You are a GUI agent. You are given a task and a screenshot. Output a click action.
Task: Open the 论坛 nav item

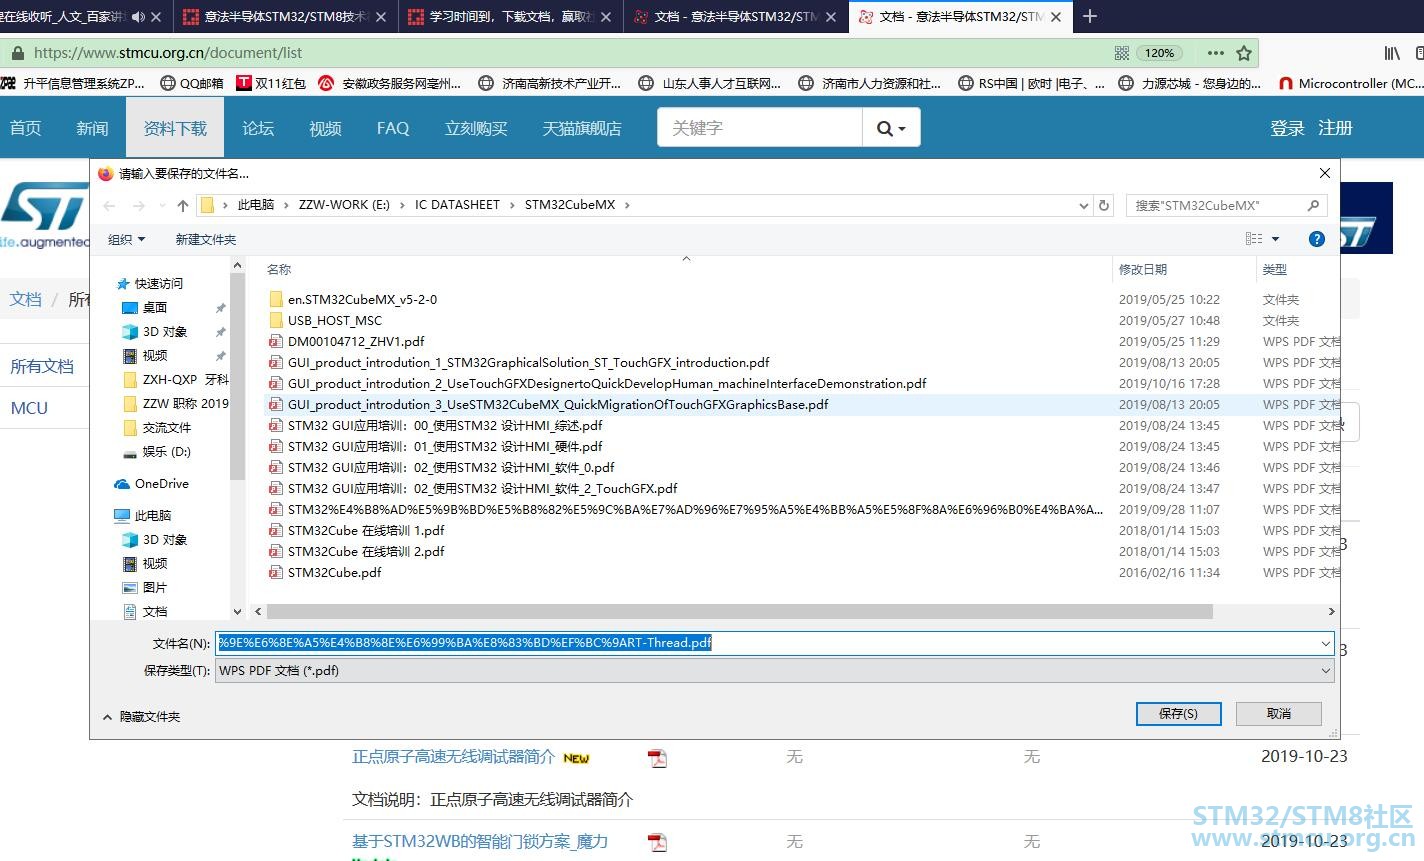(x=258, y=128)
